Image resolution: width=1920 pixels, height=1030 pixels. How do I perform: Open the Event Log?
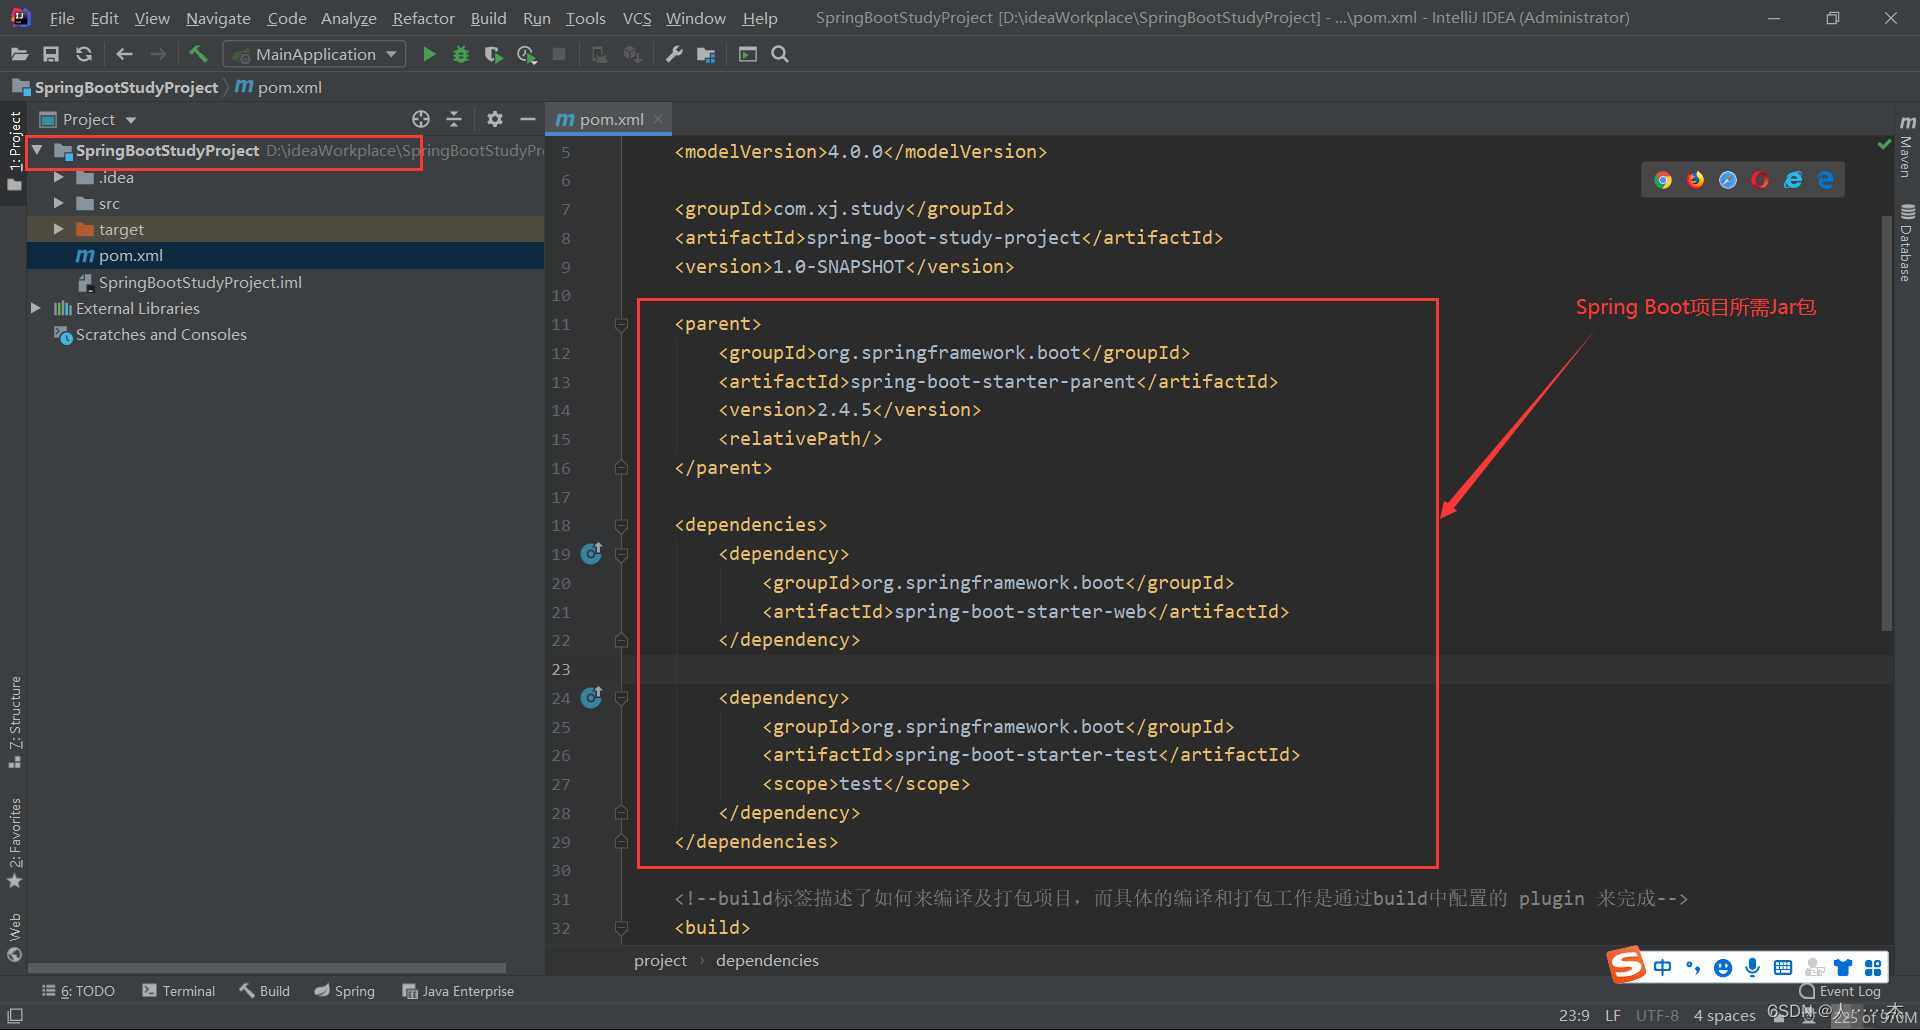coord(1840,991)
